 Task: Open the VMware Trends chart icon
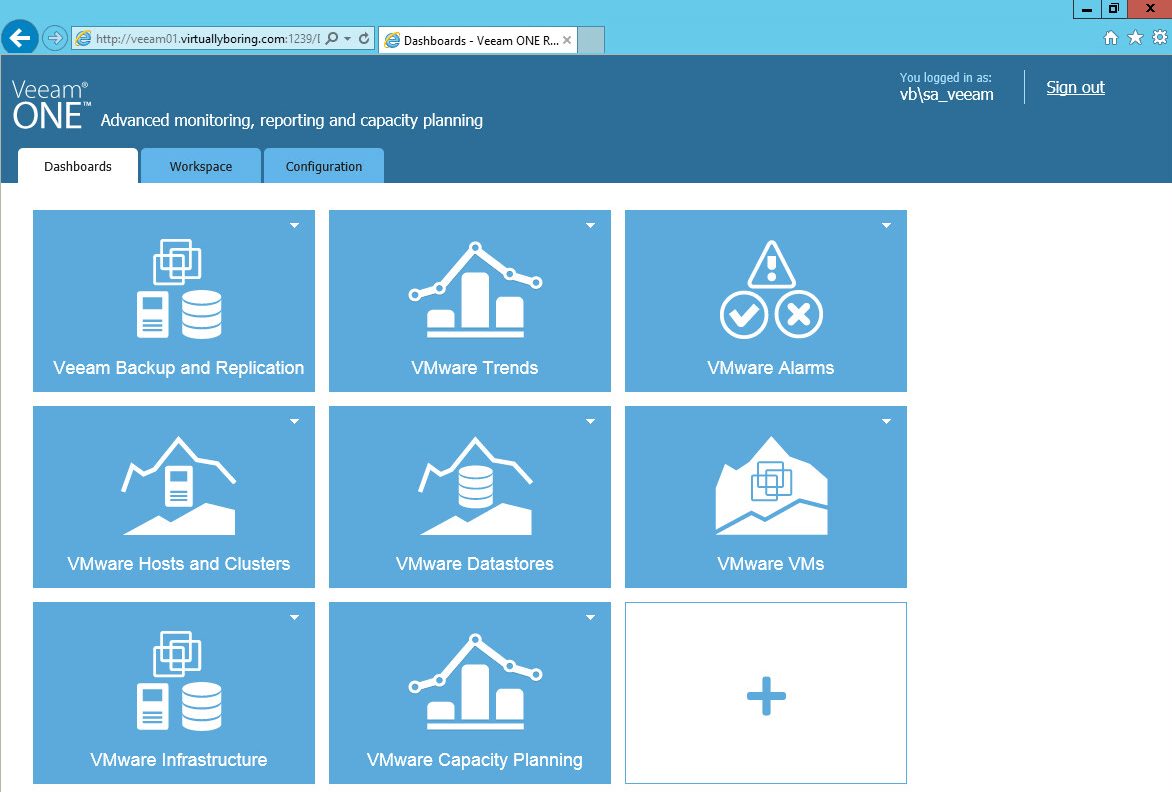(474, 289)
